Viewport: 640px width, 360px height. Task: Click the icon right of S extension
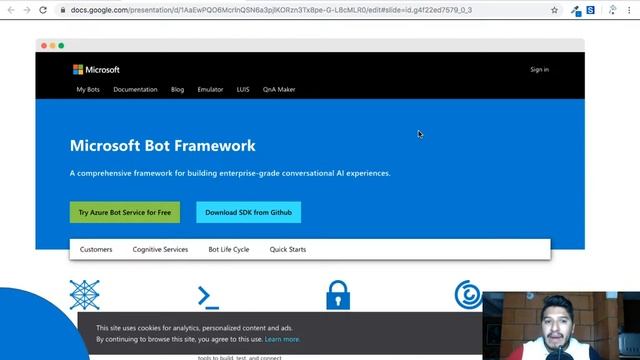coord(612,10)
